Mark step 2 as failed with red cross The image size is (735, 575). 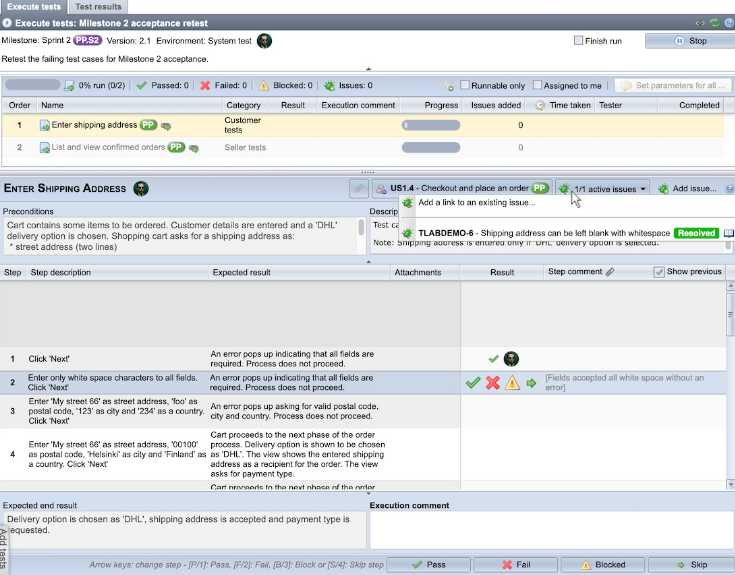[493, 383]
